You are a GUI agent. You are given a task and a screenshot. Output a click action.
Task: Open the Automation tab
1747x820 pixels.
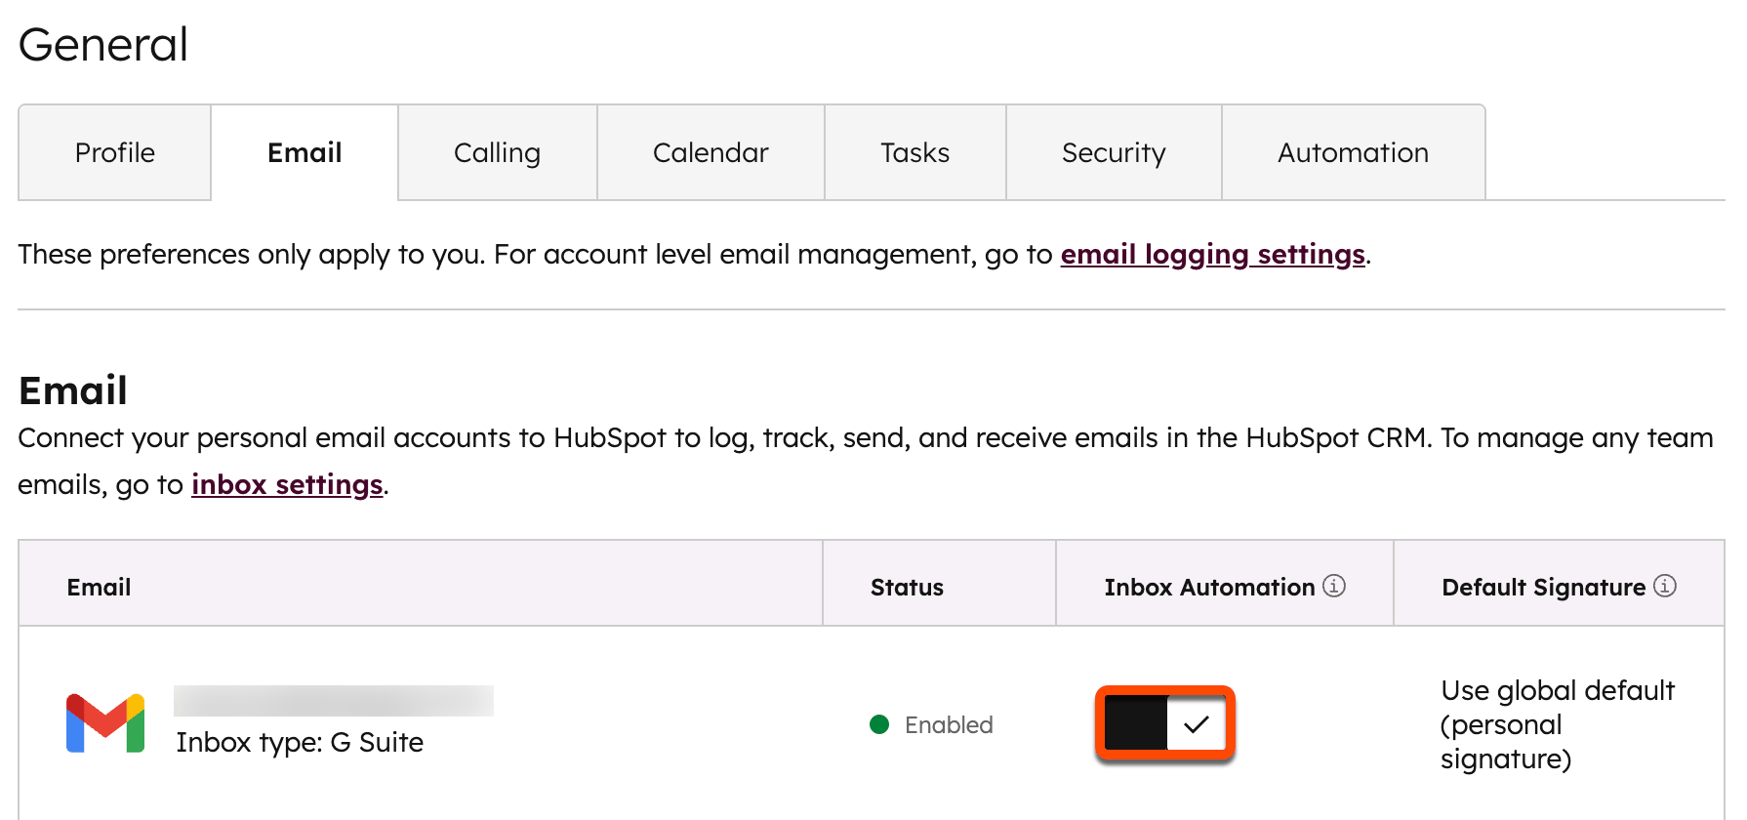pos(1353,152)
